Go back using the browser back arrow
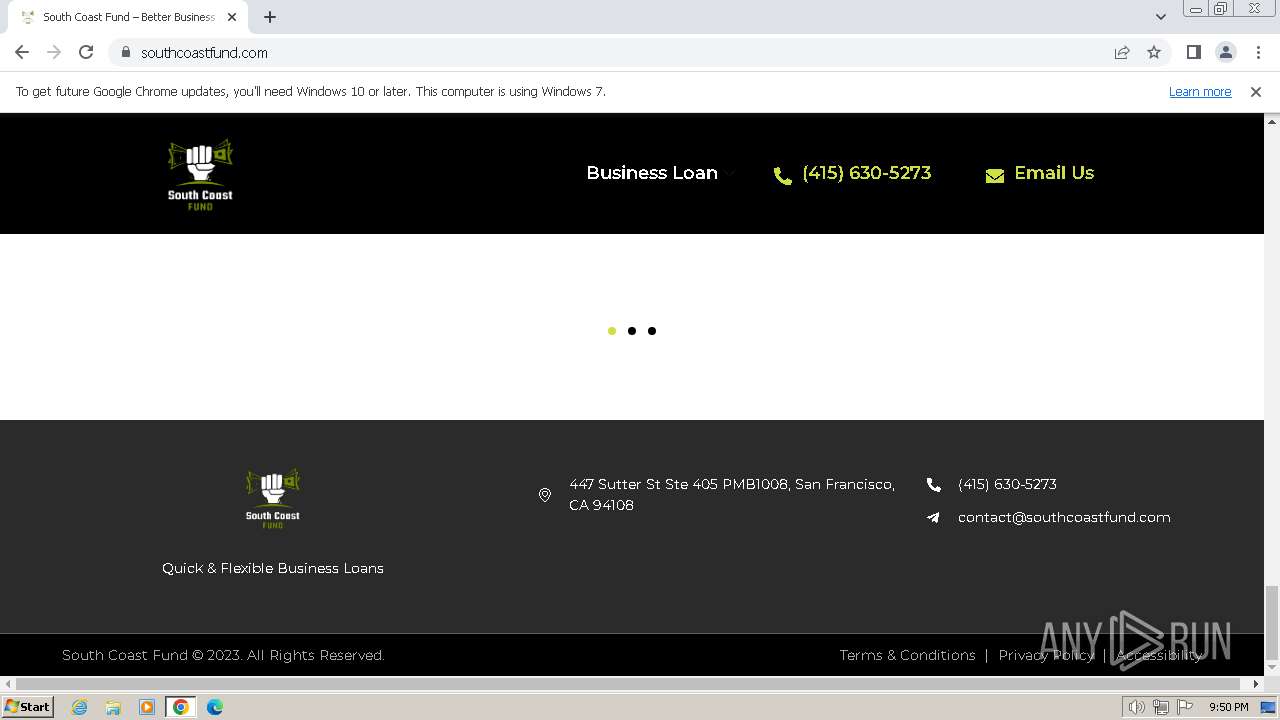The width and height of the screenshot is (1280, 720). point(22,52)
